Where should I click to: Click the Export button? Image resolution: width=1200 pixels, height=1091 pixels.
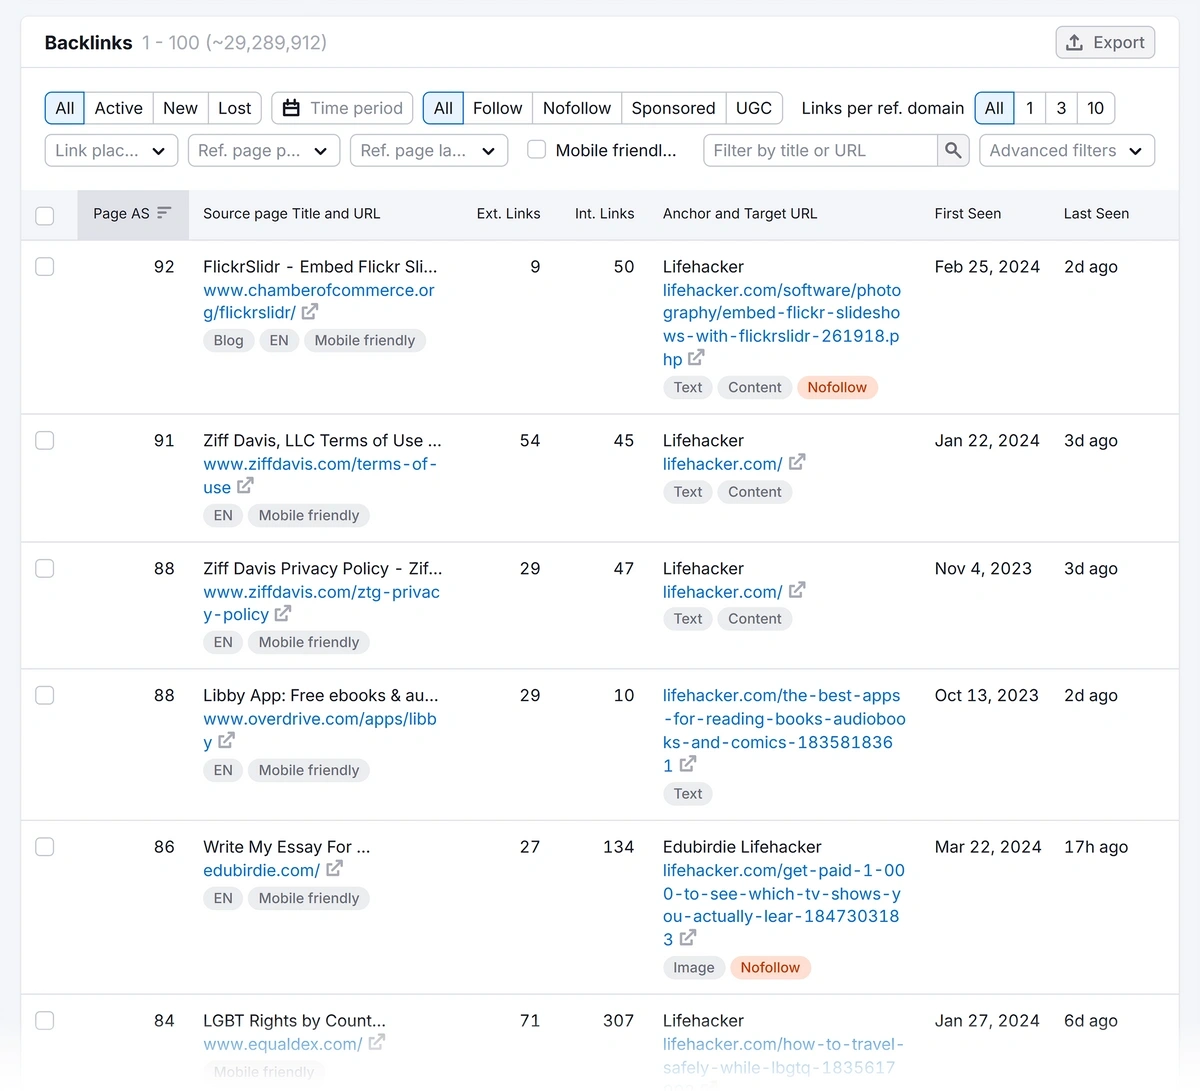tap(1105, 42)
